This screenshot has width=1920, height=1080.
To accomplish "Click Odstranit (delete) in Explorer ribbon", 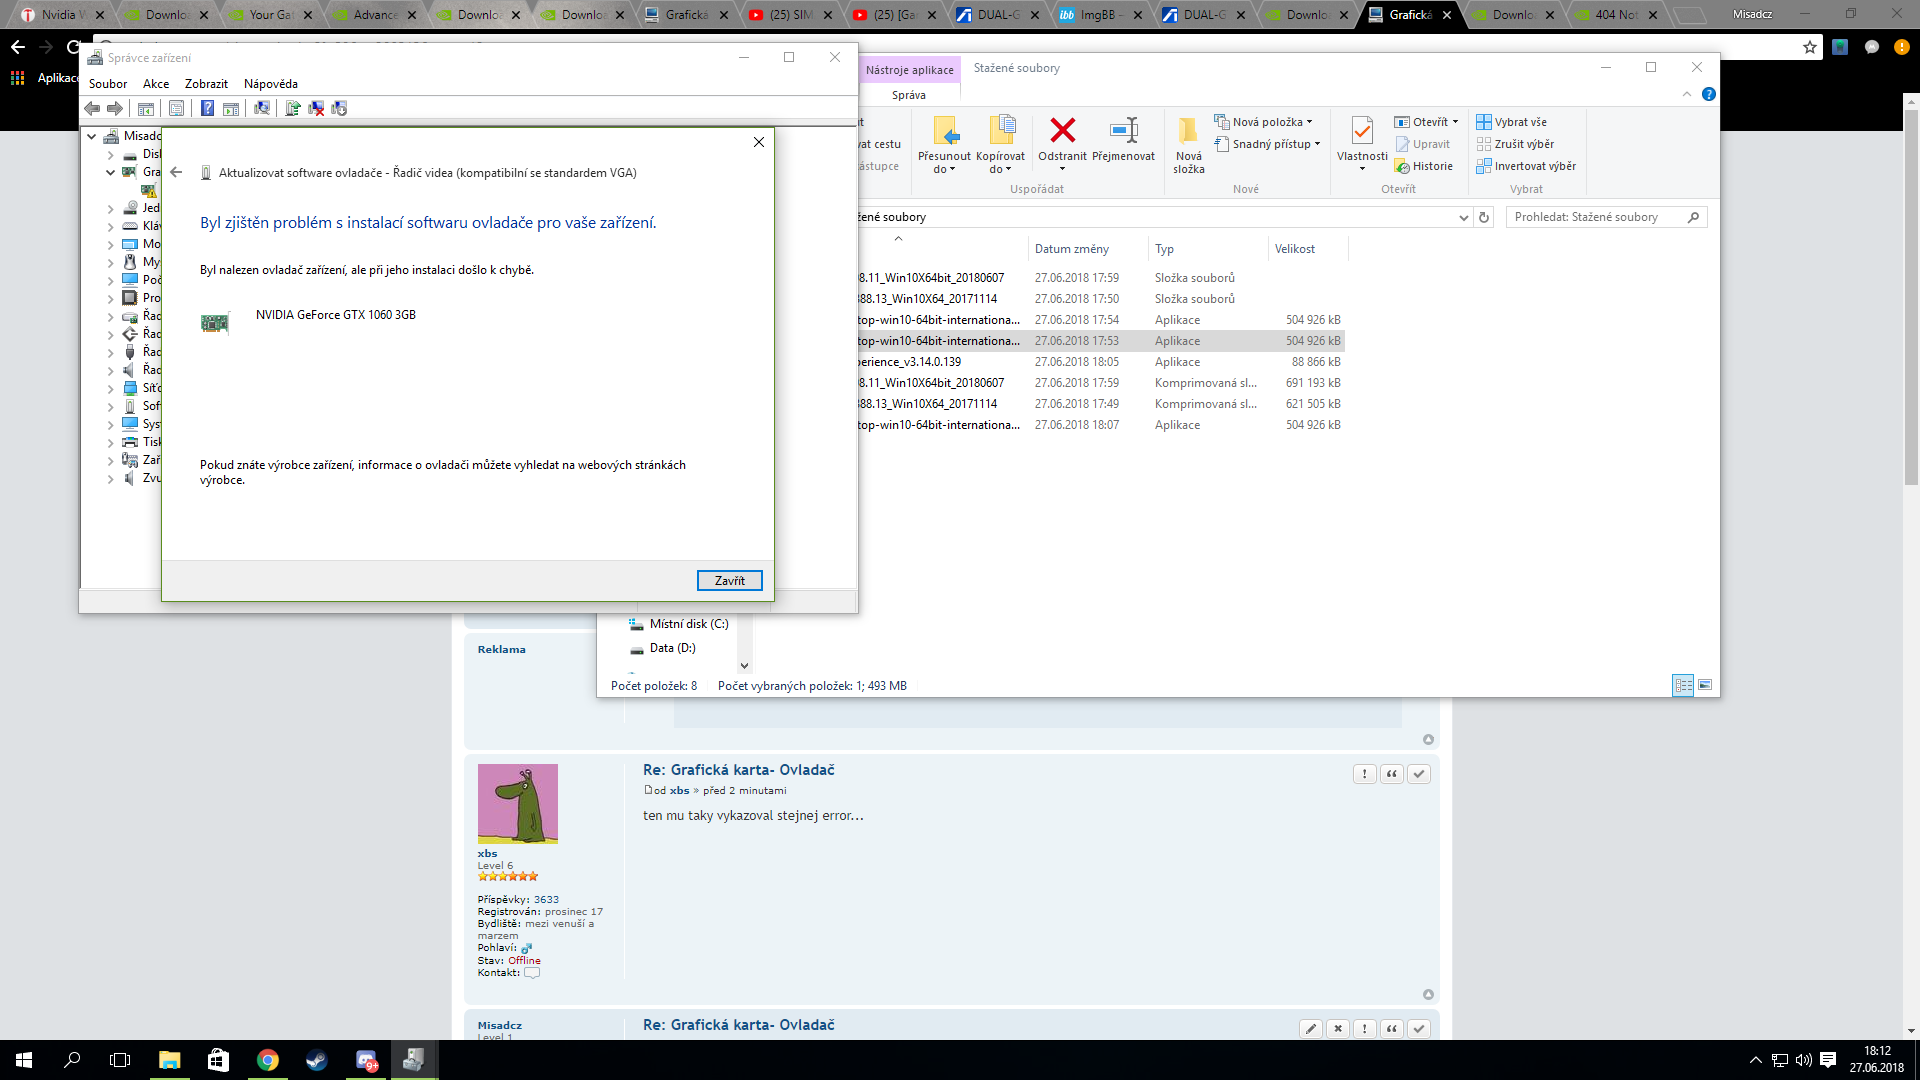I will pos(1062,140).
